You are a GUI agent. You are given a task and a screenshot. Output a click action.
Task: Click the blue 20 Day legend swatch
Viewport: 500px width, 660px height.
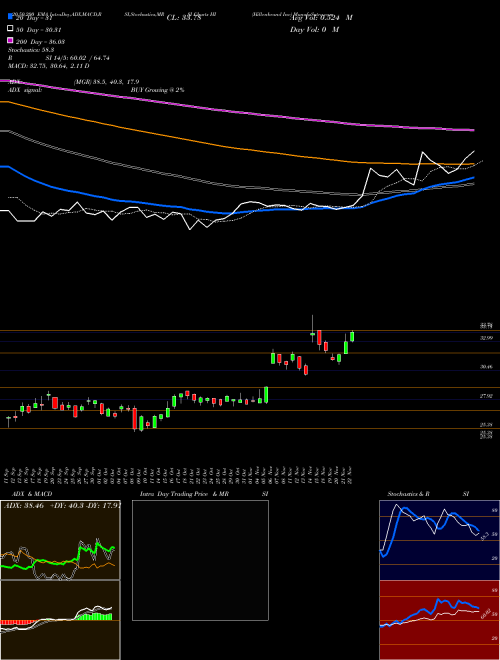(x=10, y=17)
